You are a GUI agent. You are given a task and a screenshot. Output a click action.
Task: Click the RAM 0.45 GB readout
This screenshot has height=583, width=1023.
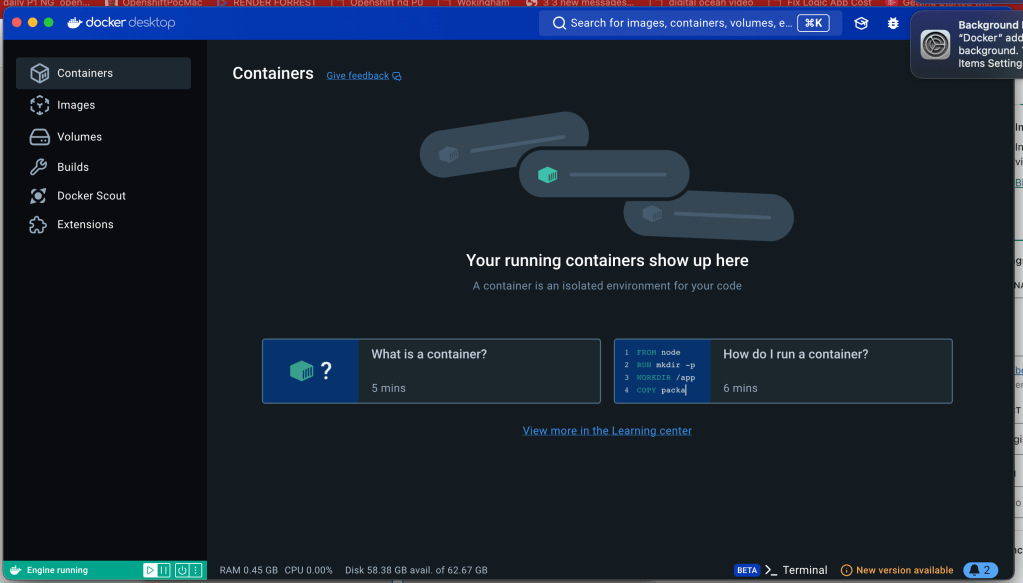point(249,570)
